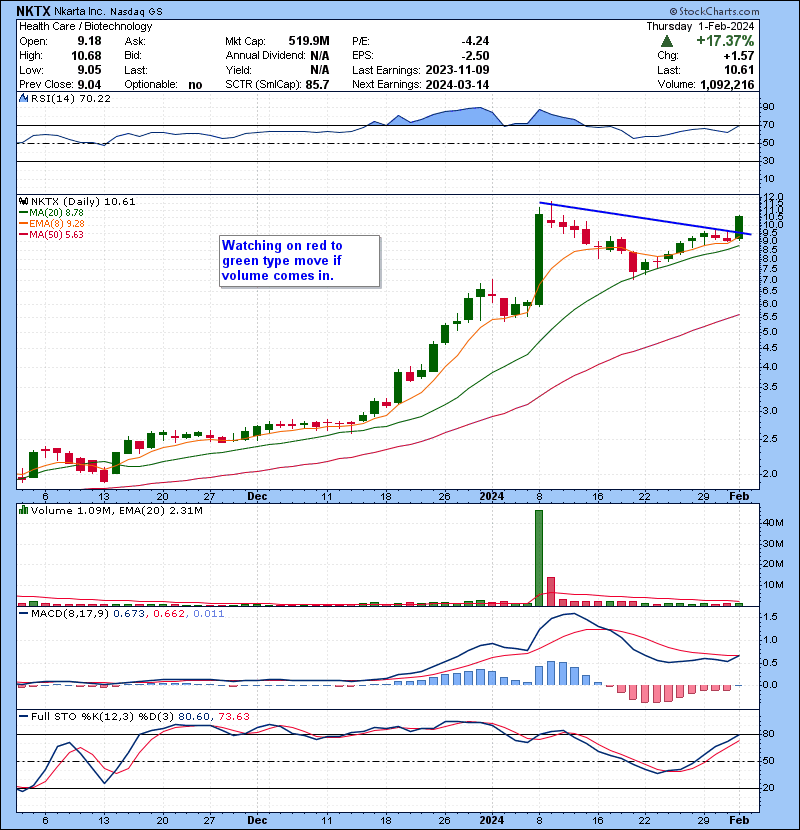This screenshot has width=800, height=830.
Task: Click the P/E value -4.24
Action: (x=475, y=41)
